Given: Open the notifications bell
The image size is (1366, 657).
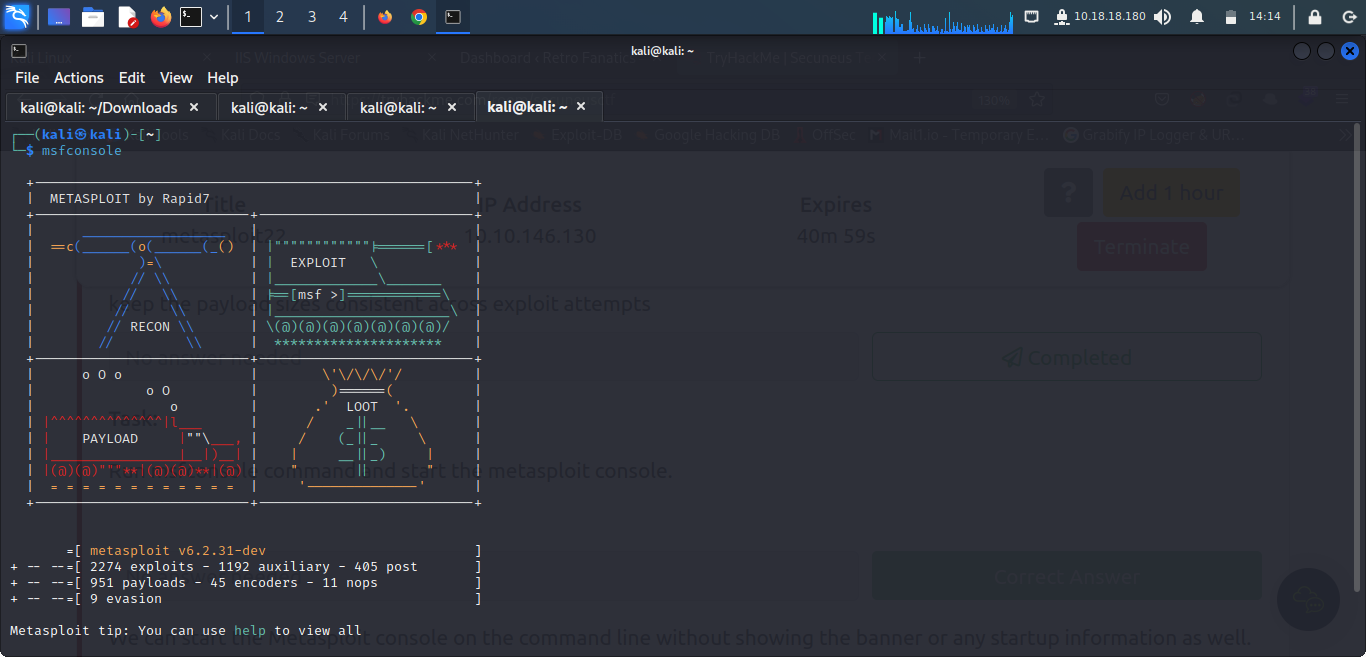Looking at the screenshot, I should tap(1197, 17).
